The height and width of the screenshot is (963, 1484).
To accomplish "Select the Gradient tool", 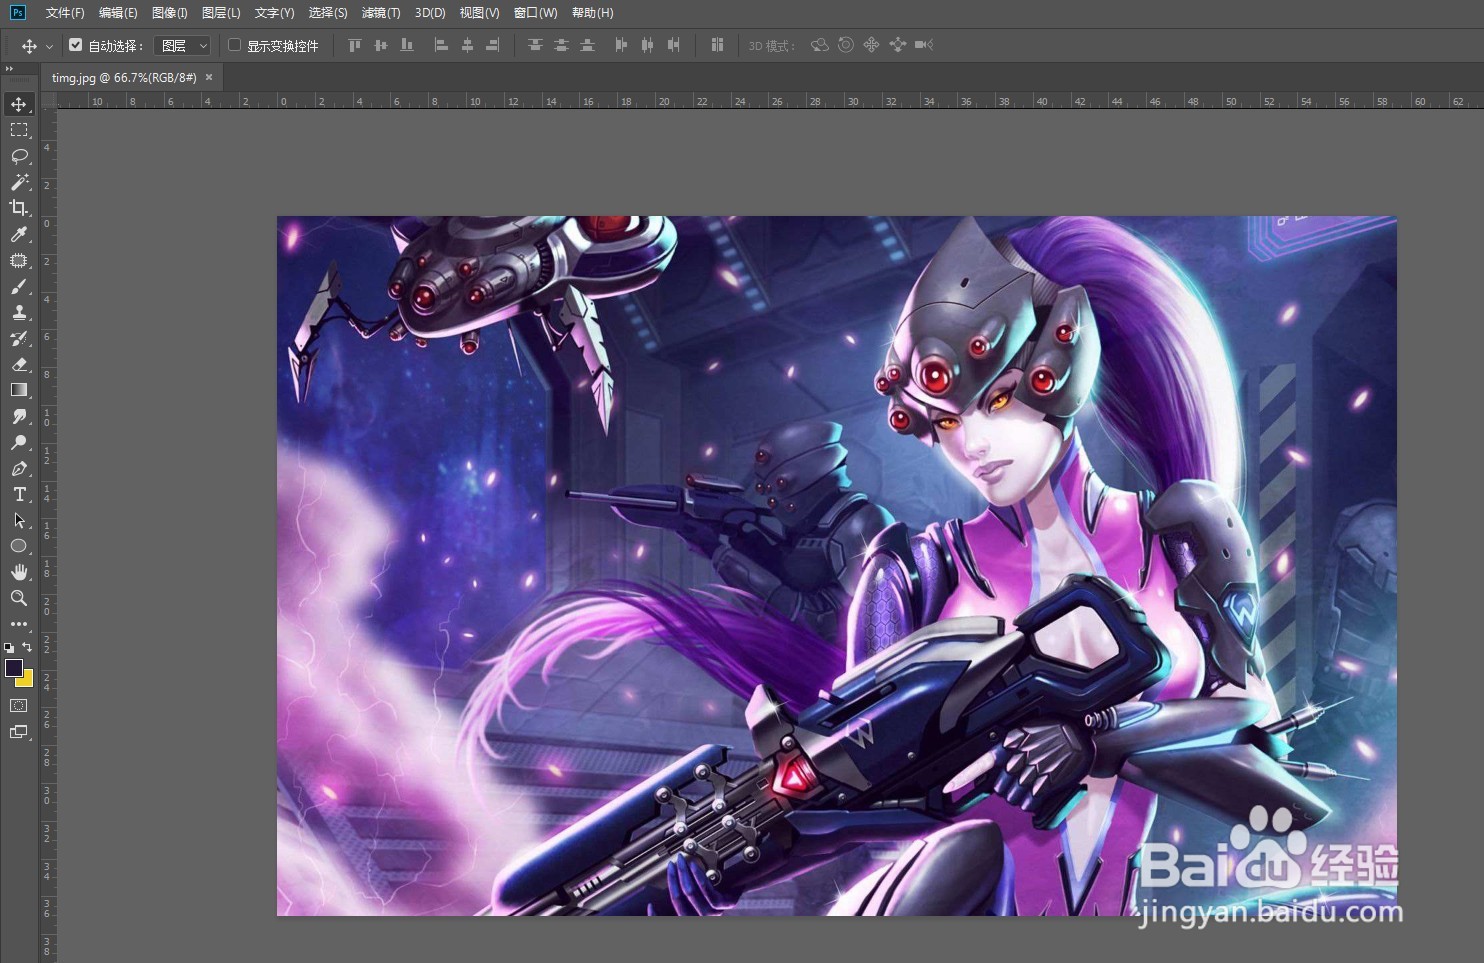I will [19, 390].
